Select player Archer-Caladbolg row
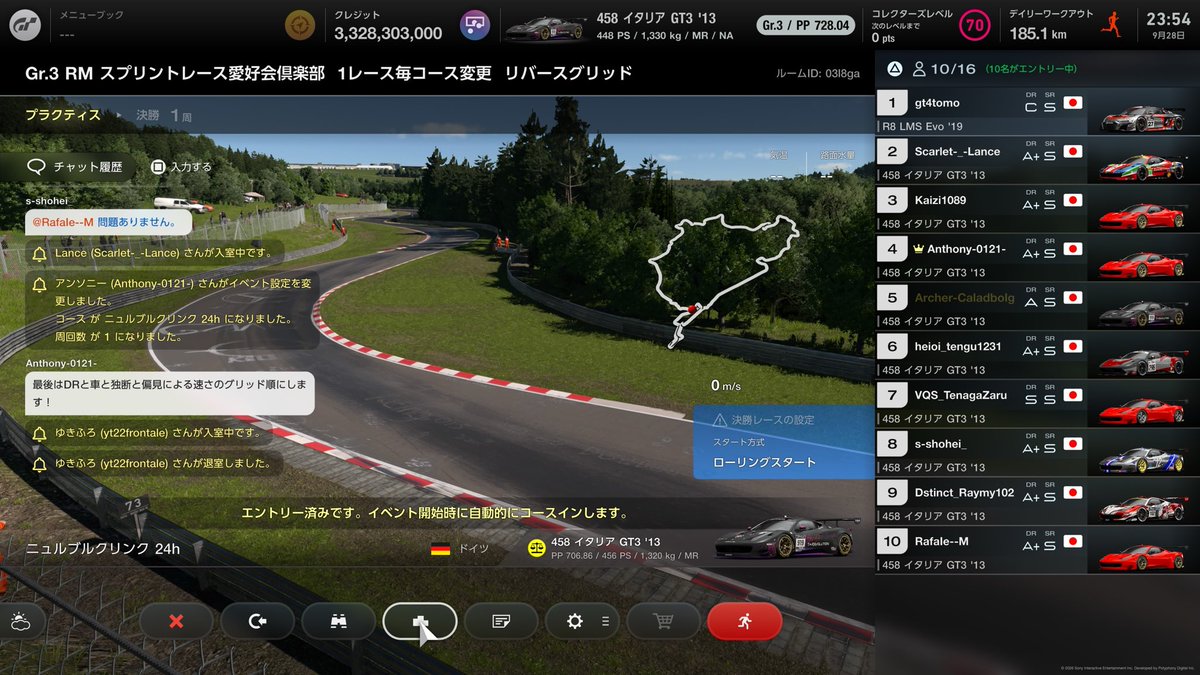Image resolution: width=1200 pixels, height=675 pixels. pos(1037,307)
